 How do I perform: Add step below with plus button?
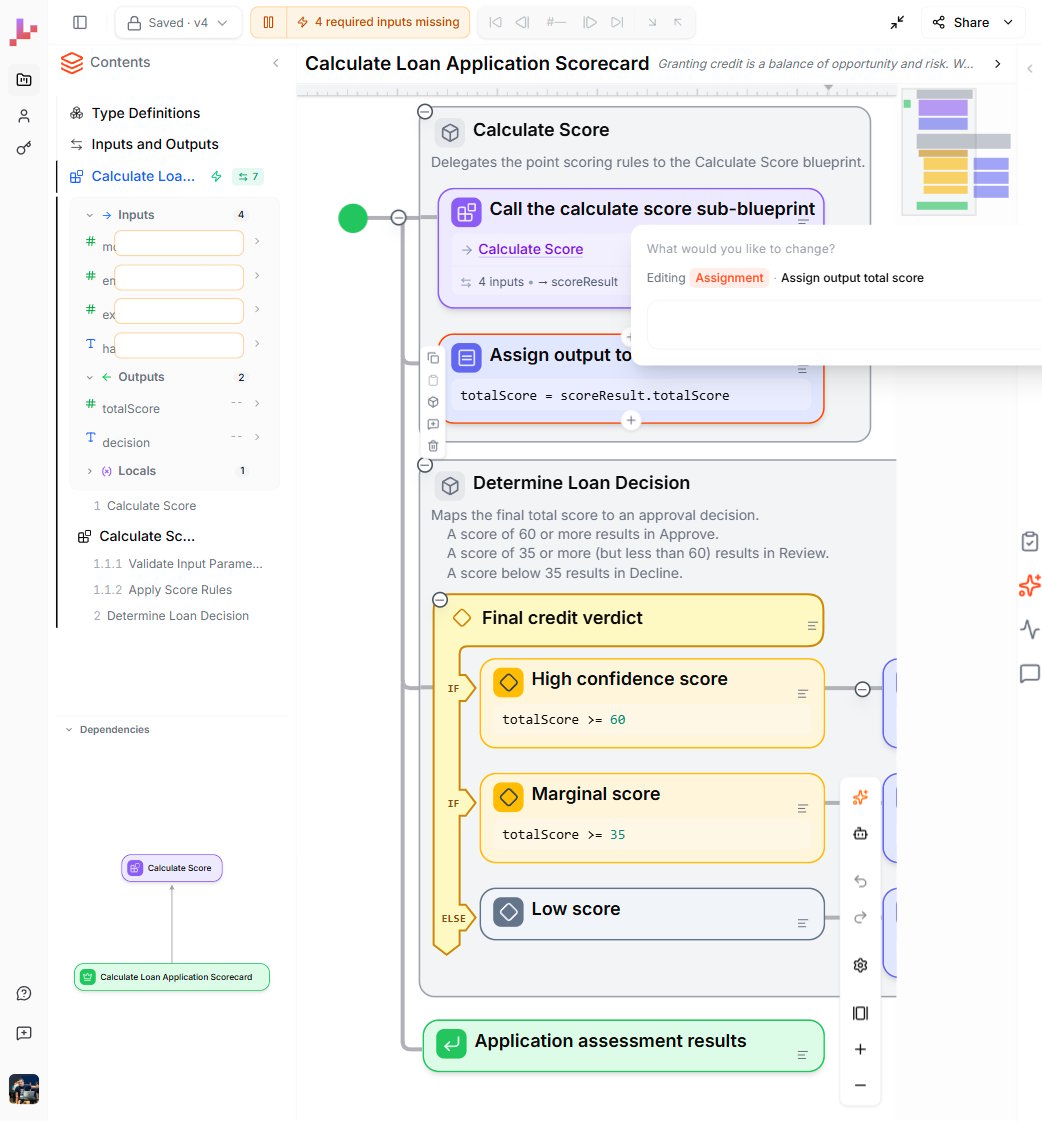630,420
